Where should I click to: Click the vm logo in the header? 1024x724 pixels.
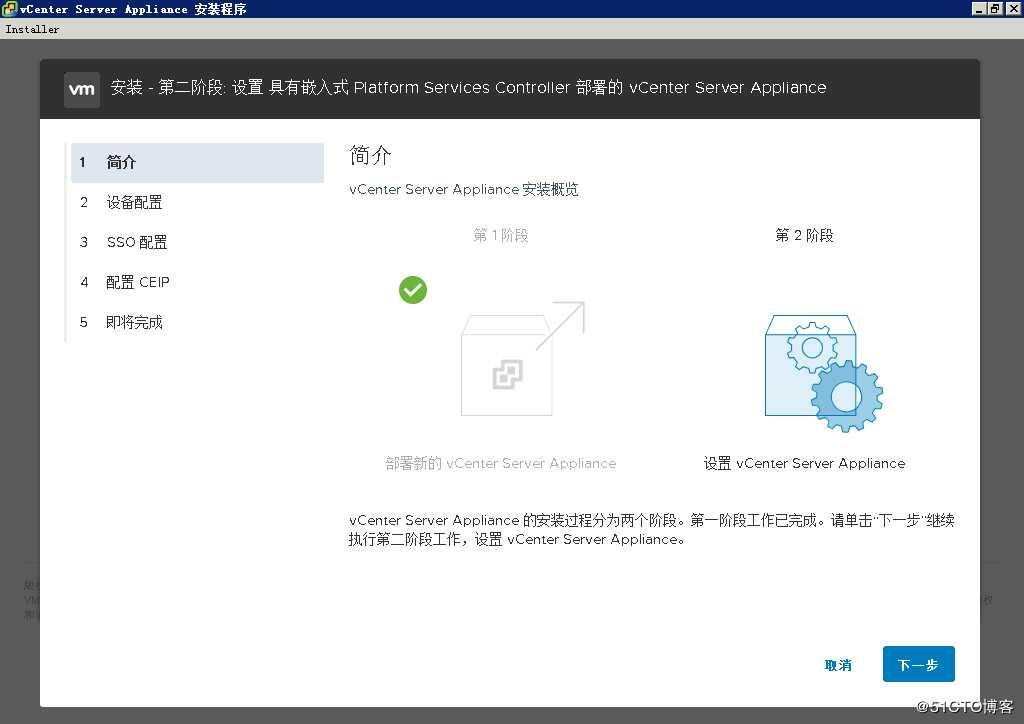pos(82,89)
